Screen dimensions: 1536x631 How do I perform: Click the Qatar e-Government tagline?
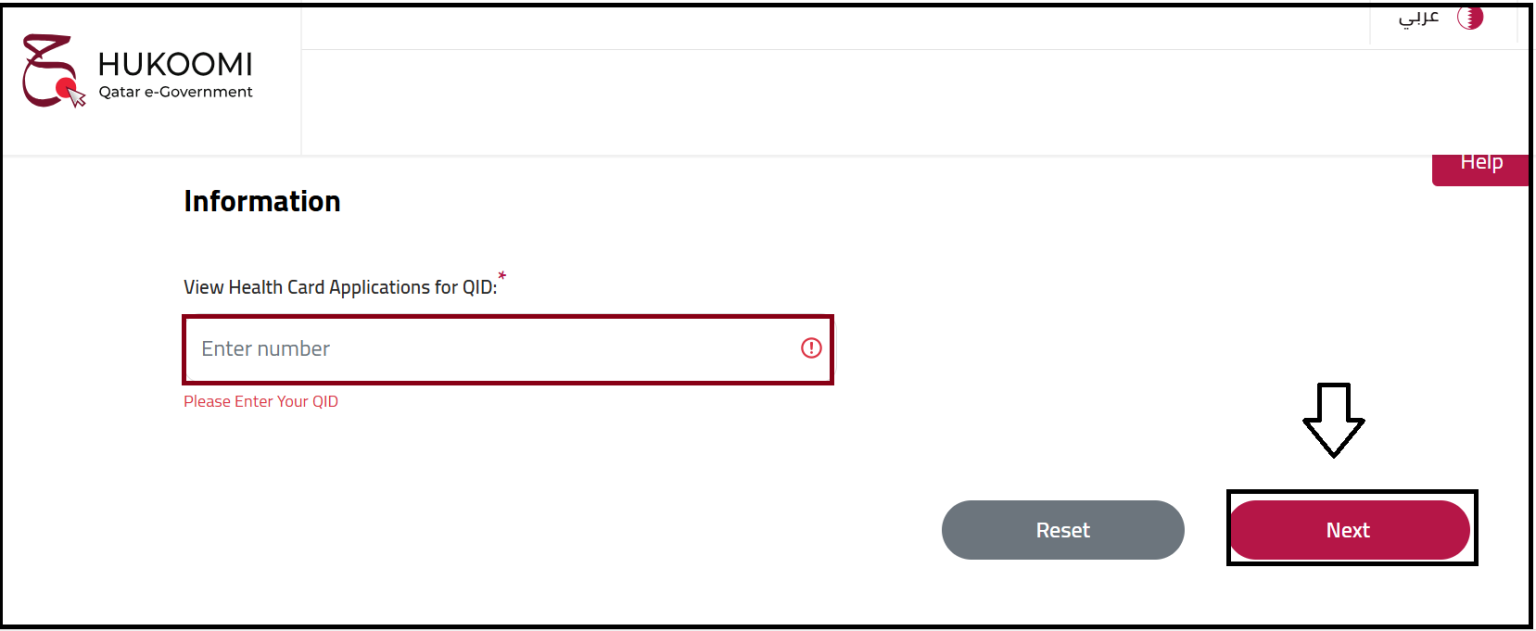point(175,92)
